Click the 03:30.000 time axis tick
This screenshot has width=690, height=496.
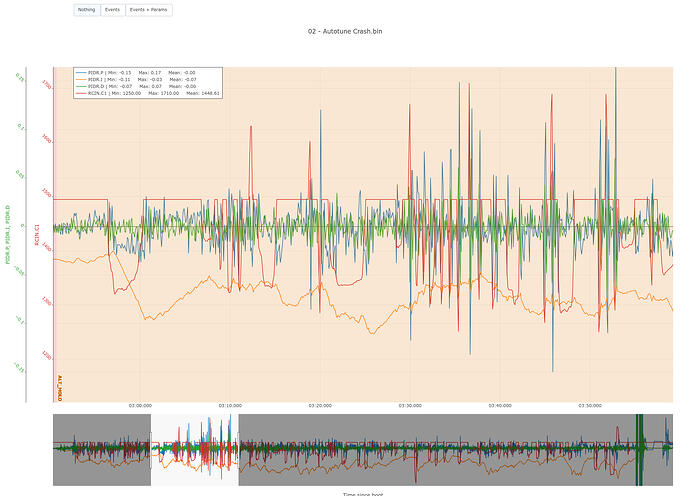pyautogui.click(x=410, y=406)
